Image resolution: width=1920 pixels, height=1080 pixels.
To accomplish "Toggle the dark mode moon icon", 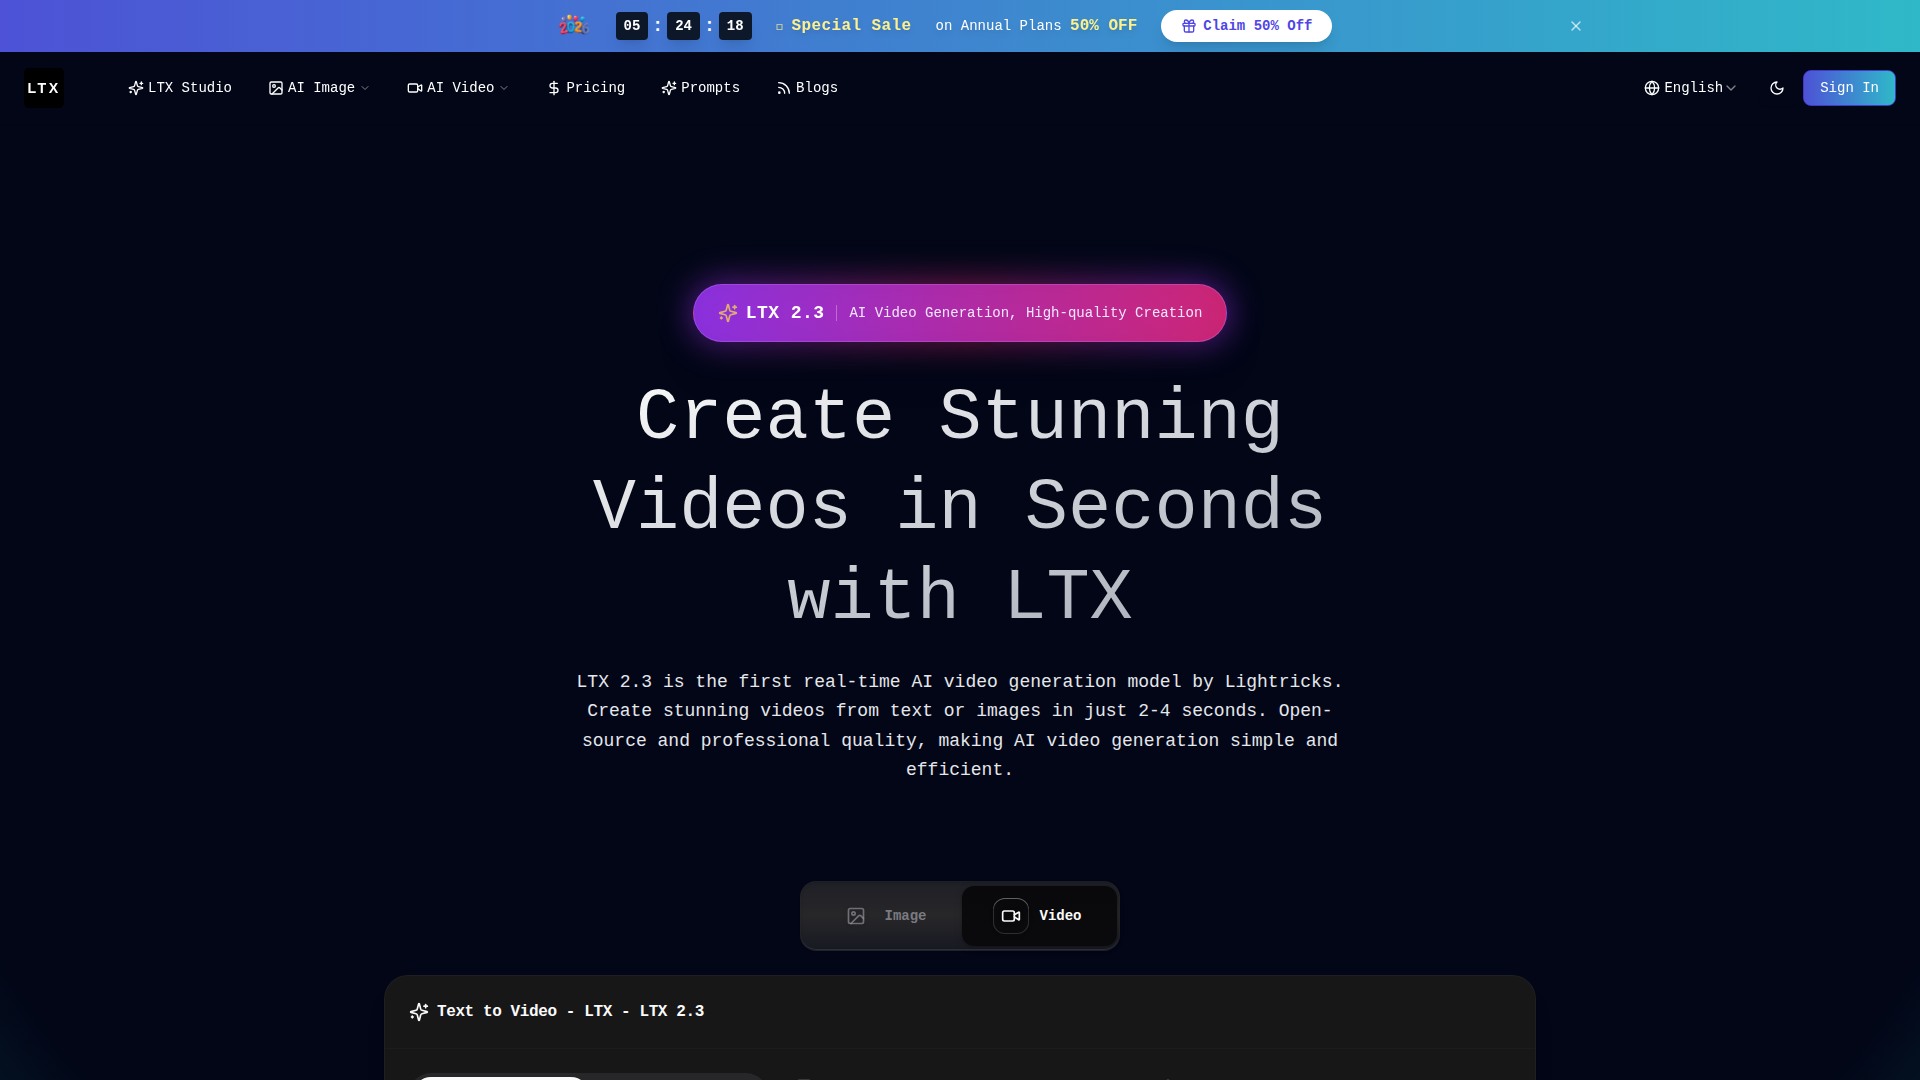I will point(1777,88).
